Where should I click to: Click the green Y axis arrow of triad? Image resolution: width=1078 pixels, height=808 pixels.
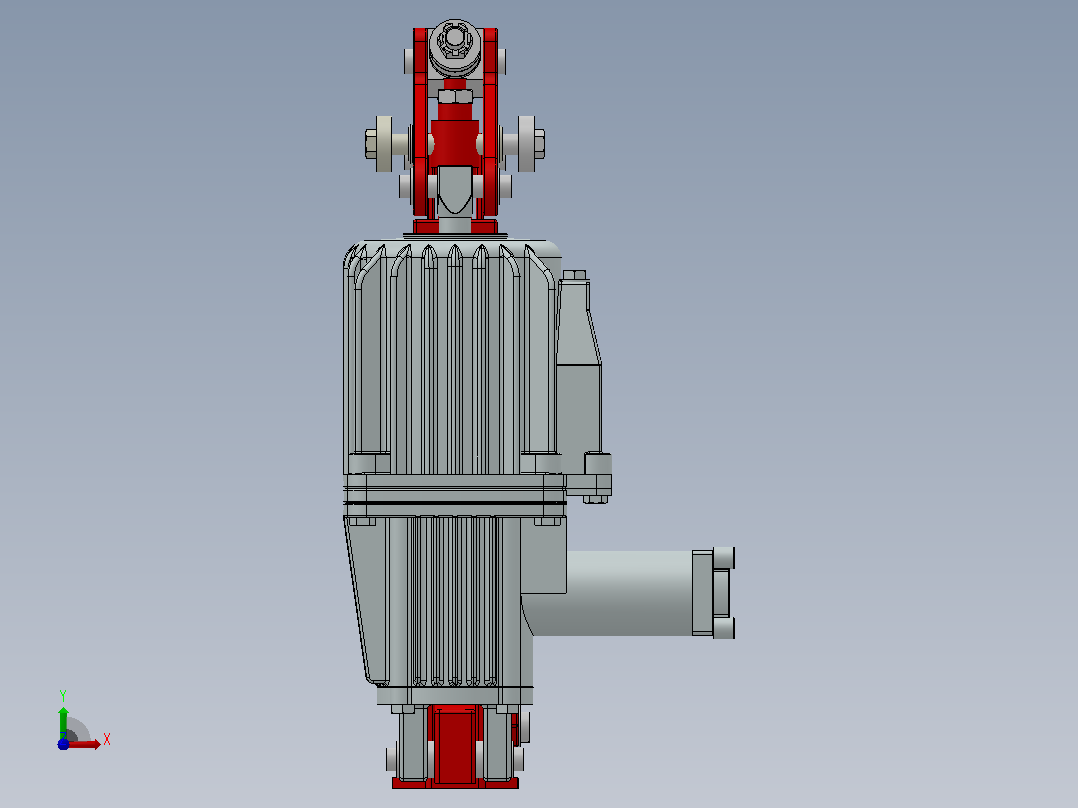tap(63, 721)
